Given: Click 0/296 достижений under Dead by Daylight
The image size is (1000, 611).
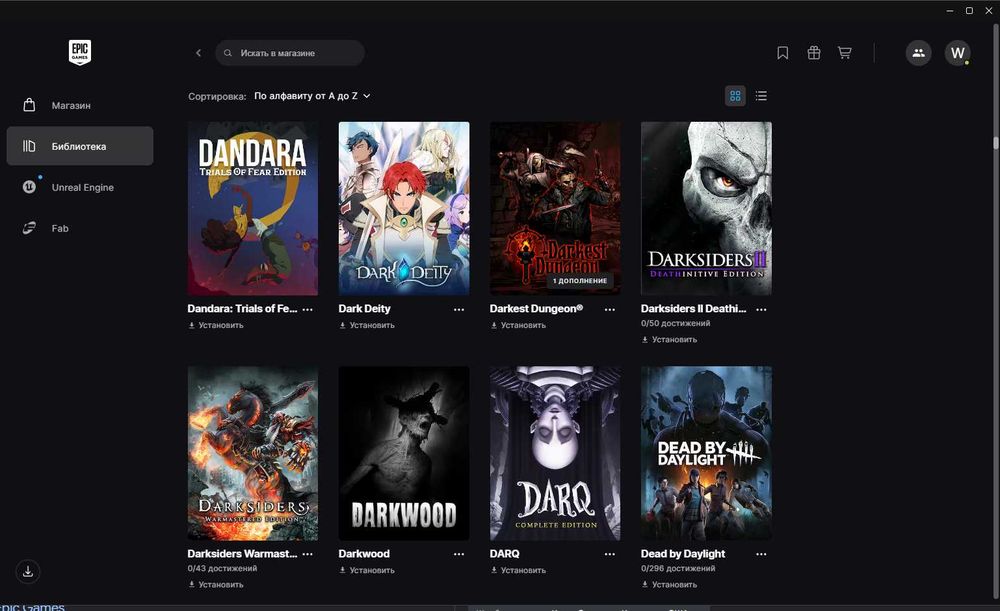Looking at the screenshot, I should coord(678,568).
